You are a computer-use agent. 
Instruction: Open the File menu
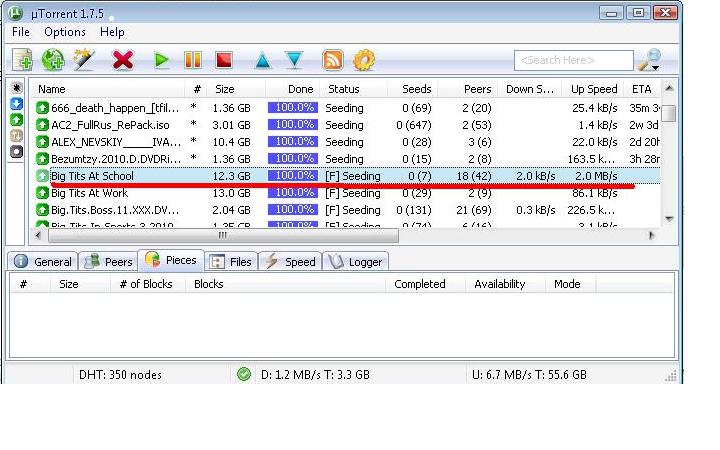[21, 32]
